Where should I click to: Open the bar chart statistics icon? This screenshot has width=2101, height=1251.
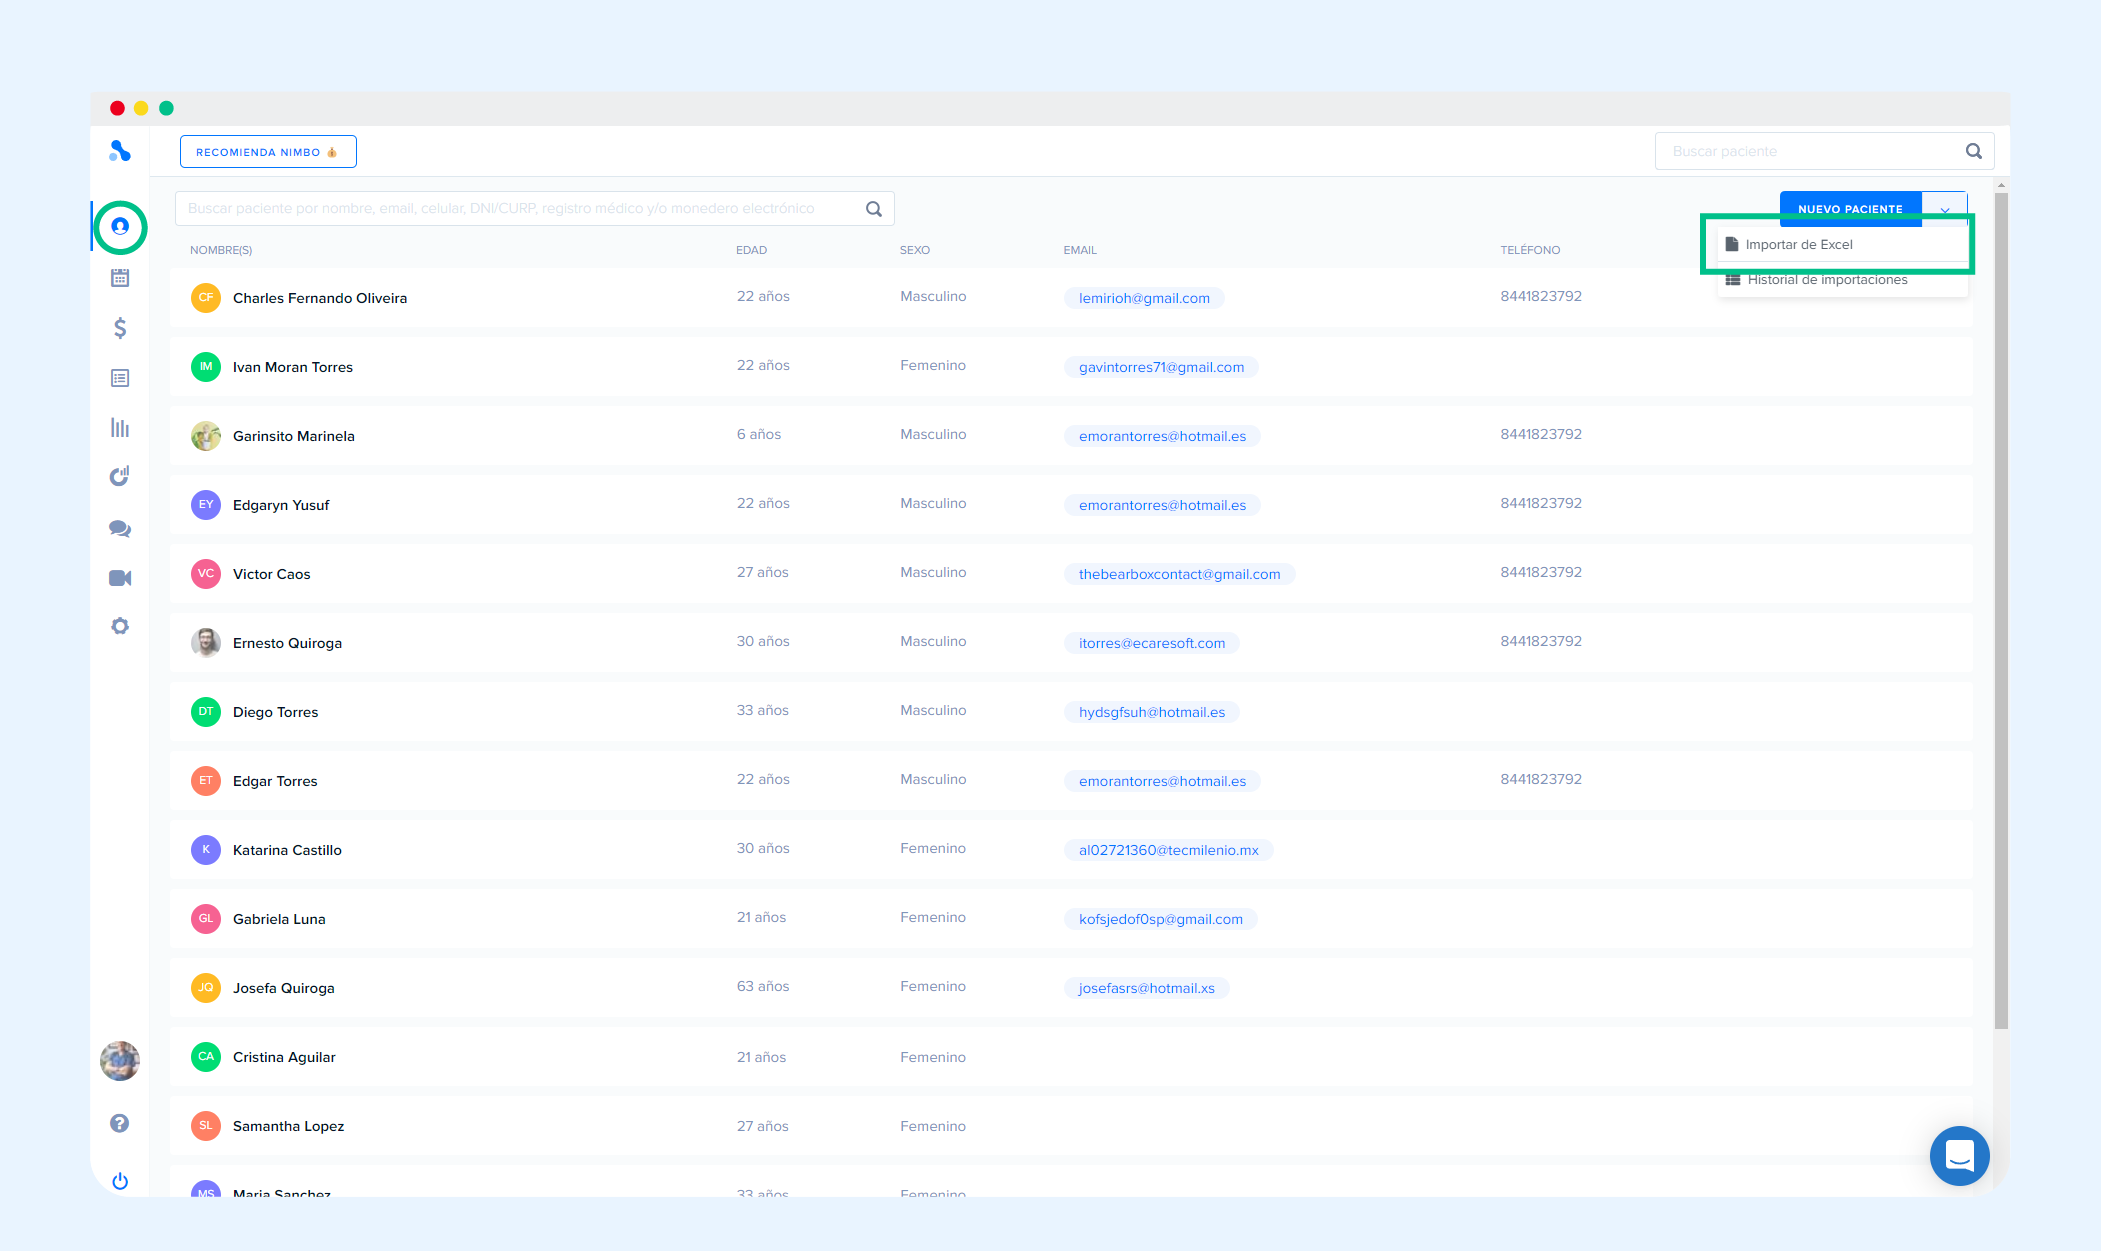[120, 428]
